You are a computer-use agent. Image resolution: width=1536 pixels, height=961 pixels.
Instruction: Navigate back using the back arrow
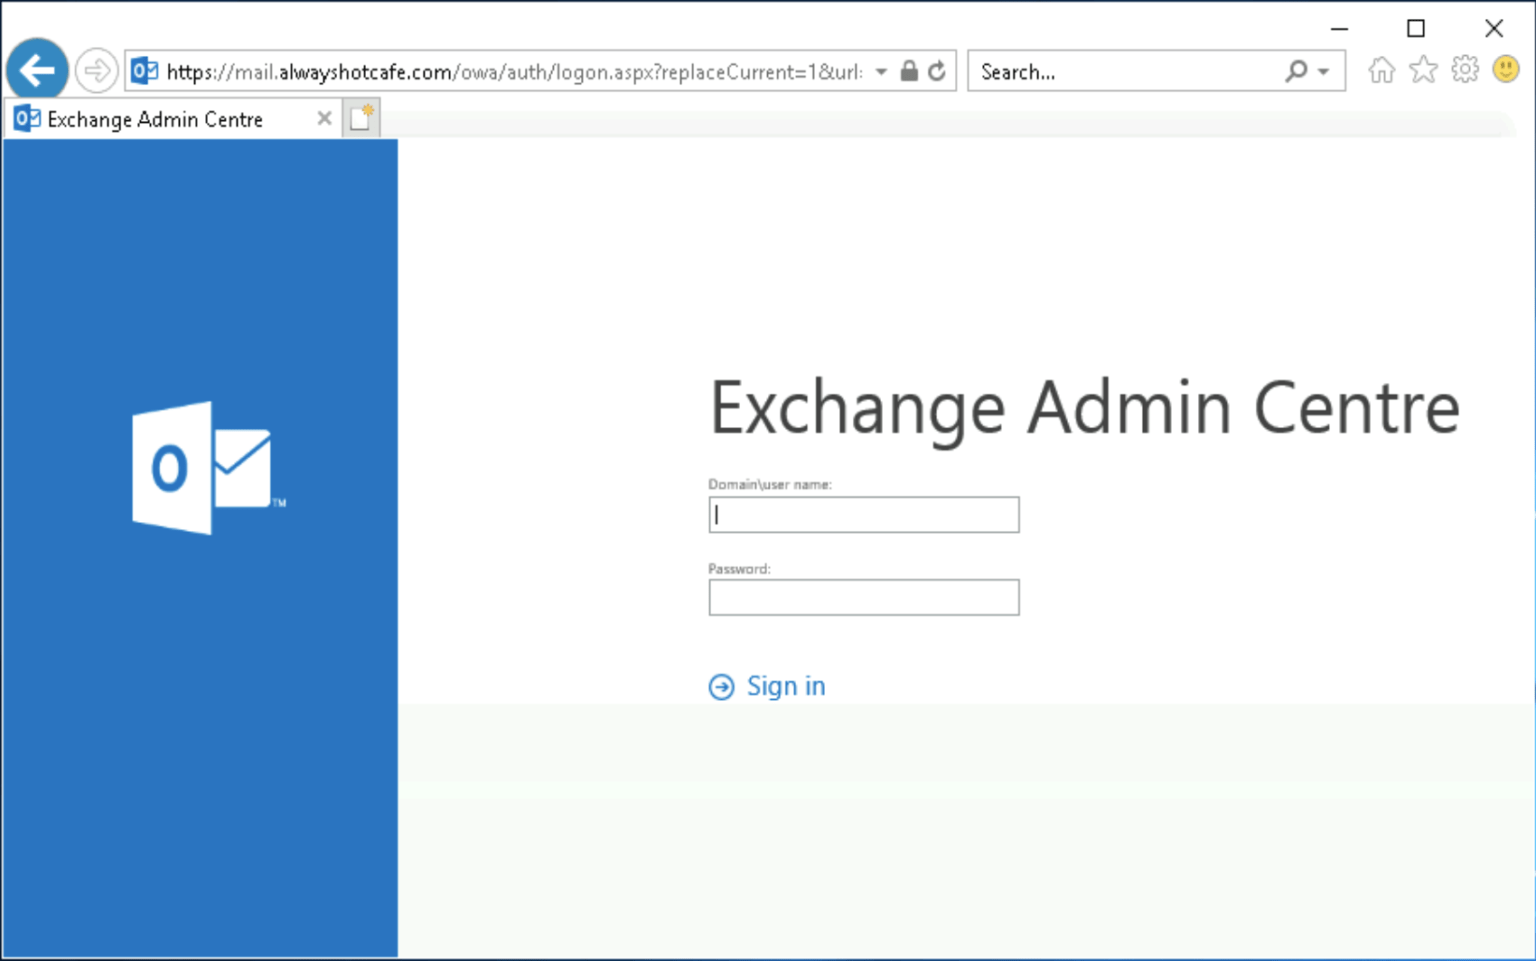(x=37, y=69)
